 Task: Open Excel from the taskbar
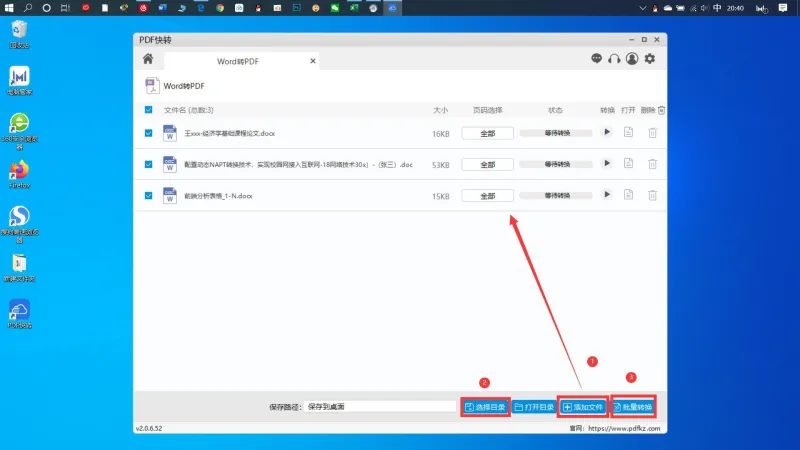click(354, 8)
